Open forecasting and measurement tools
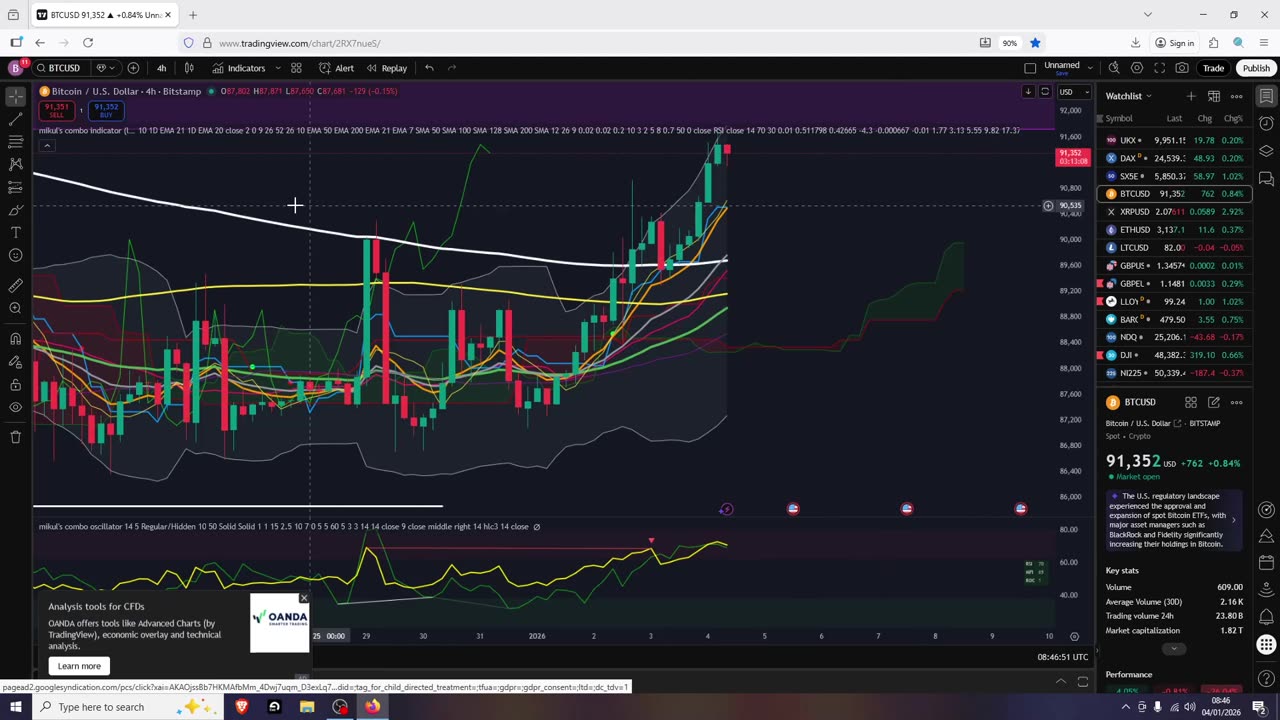Viewport: 1280px width, 720px height. click(x=15, y=187)
